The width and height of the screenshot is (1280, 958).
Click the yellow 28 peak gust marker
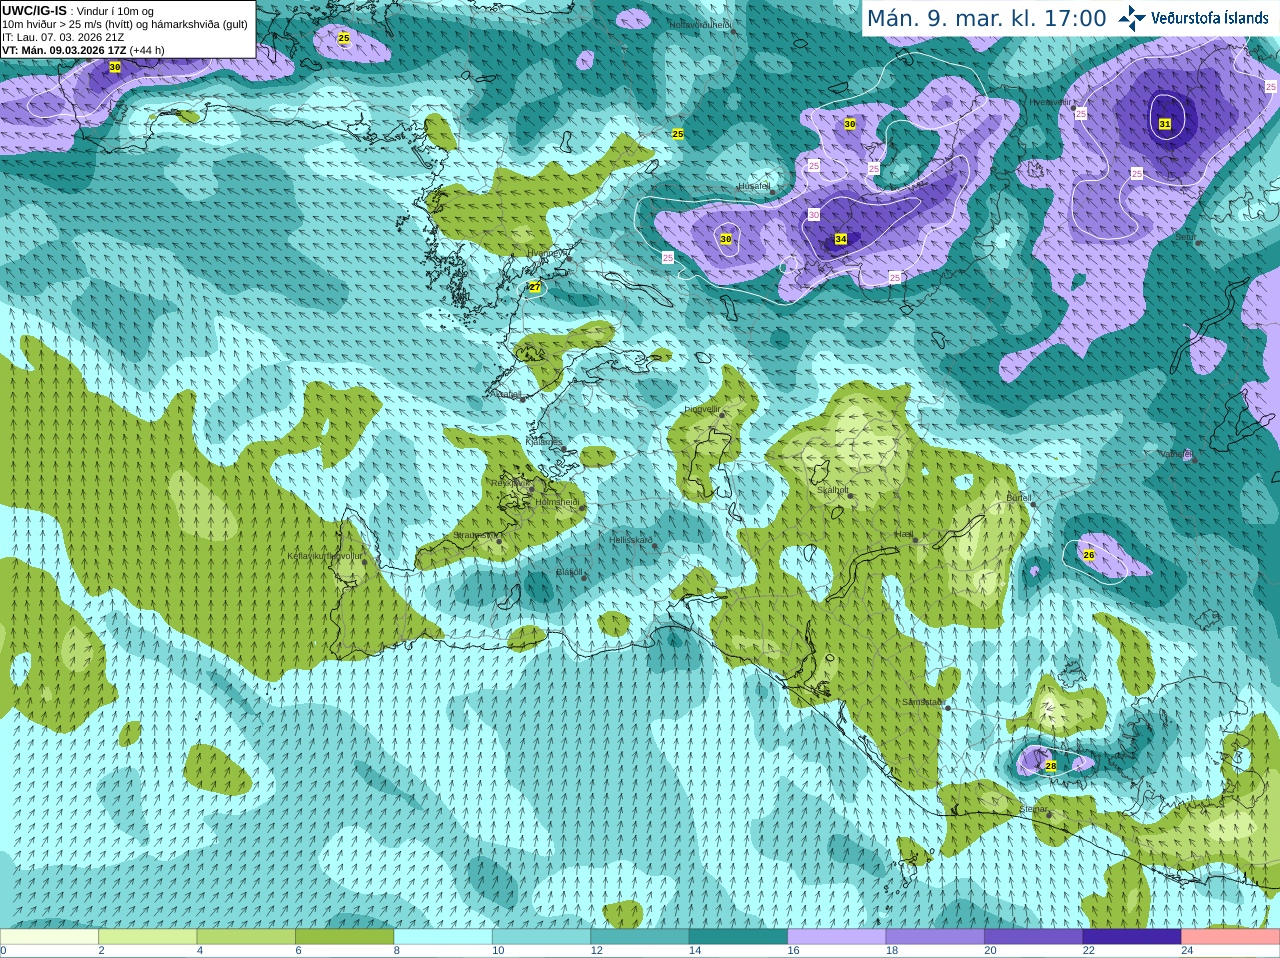click(x=1051, y=766)
